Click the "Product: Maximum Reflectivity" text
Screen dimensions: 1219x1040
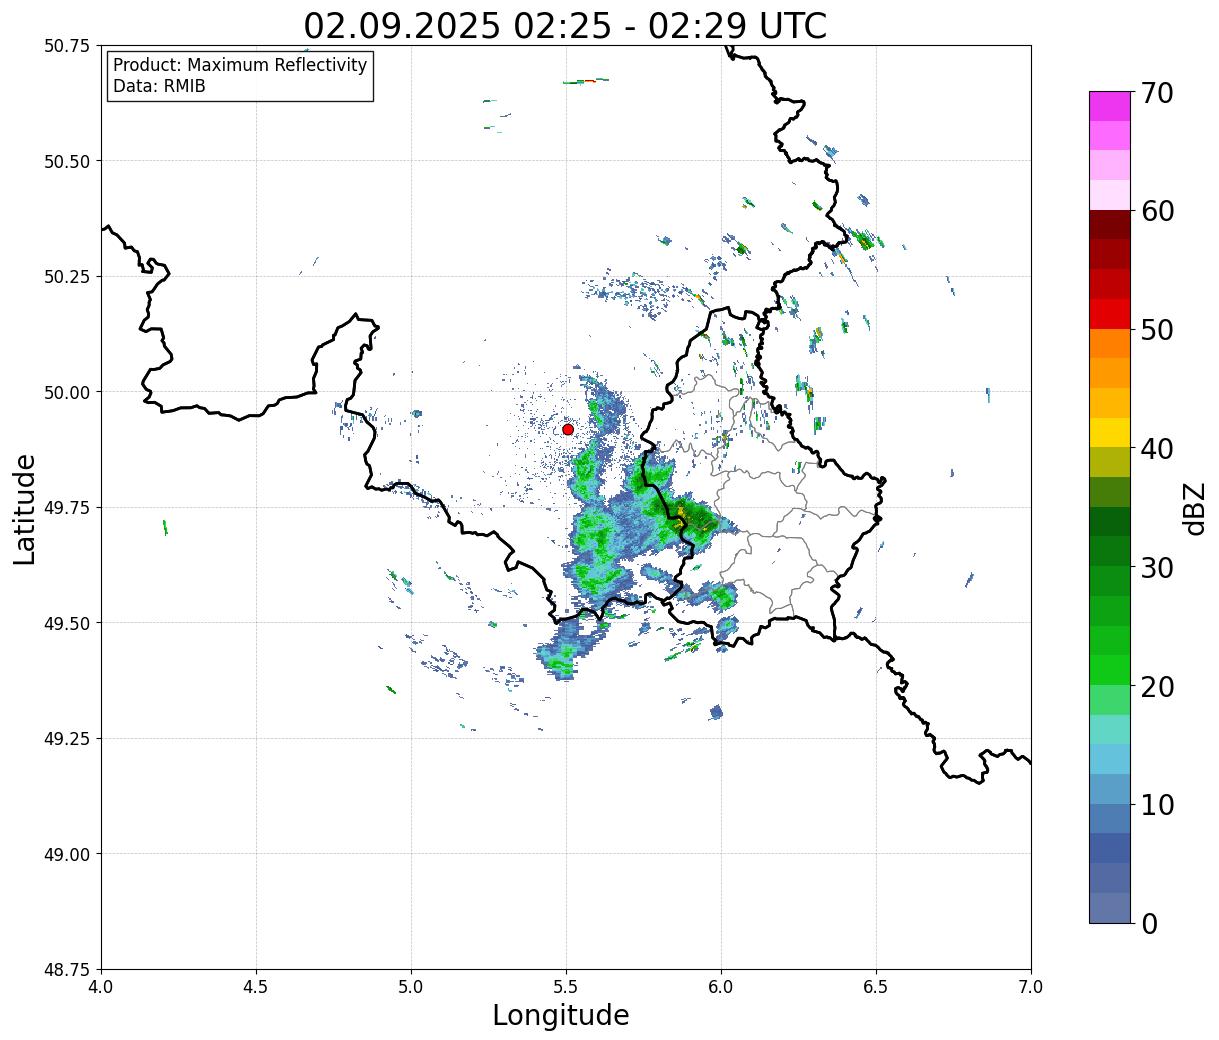point(240,65)
